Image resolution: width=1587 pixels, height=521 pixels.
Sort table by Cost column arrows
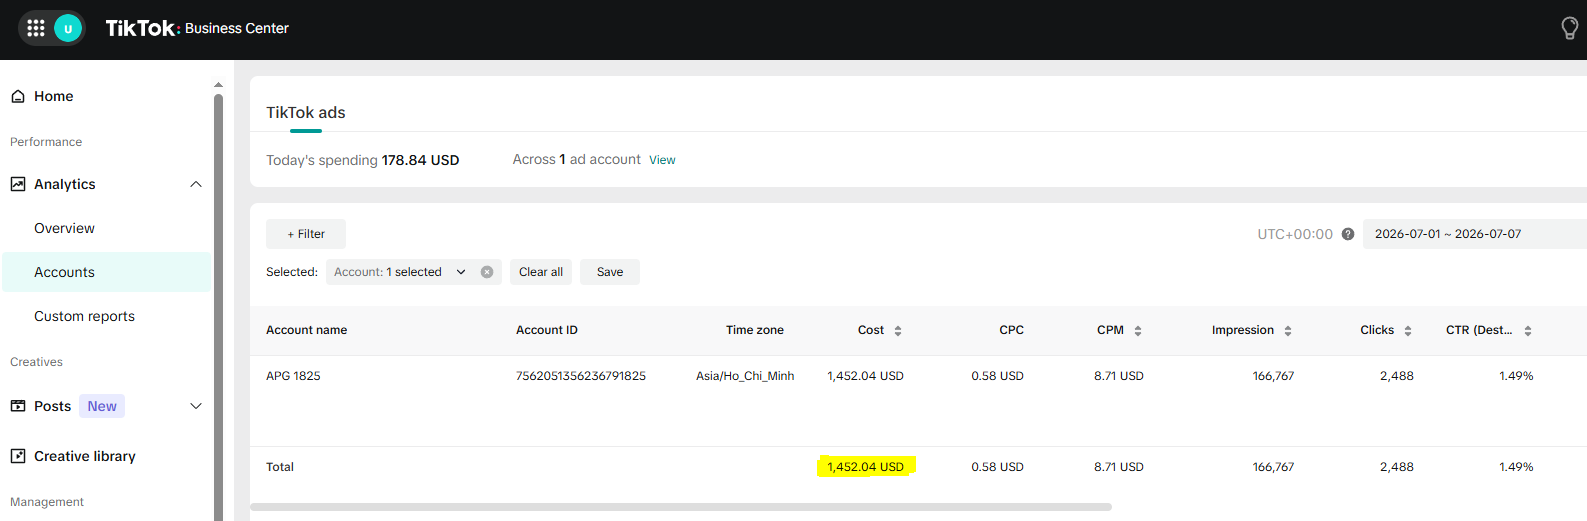(898, 331)
